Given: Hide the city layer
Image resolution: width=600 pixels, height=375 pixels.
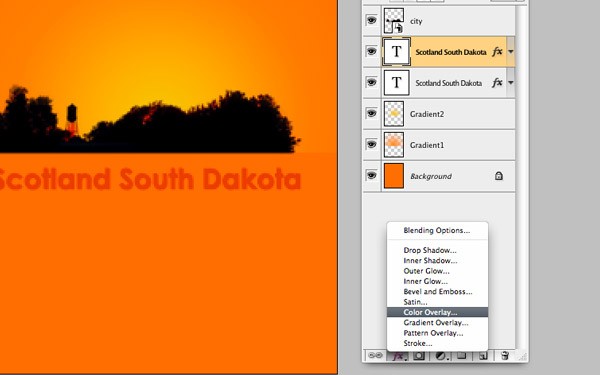Looking at the screenshot, I should (371, 20).
